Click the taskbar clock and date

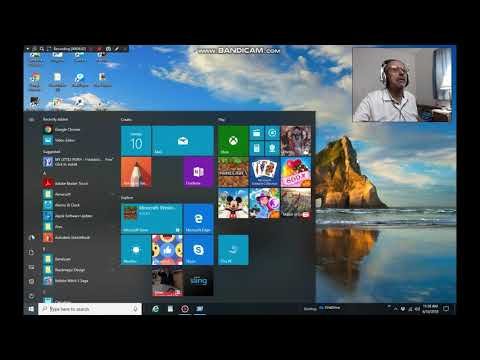430,309
